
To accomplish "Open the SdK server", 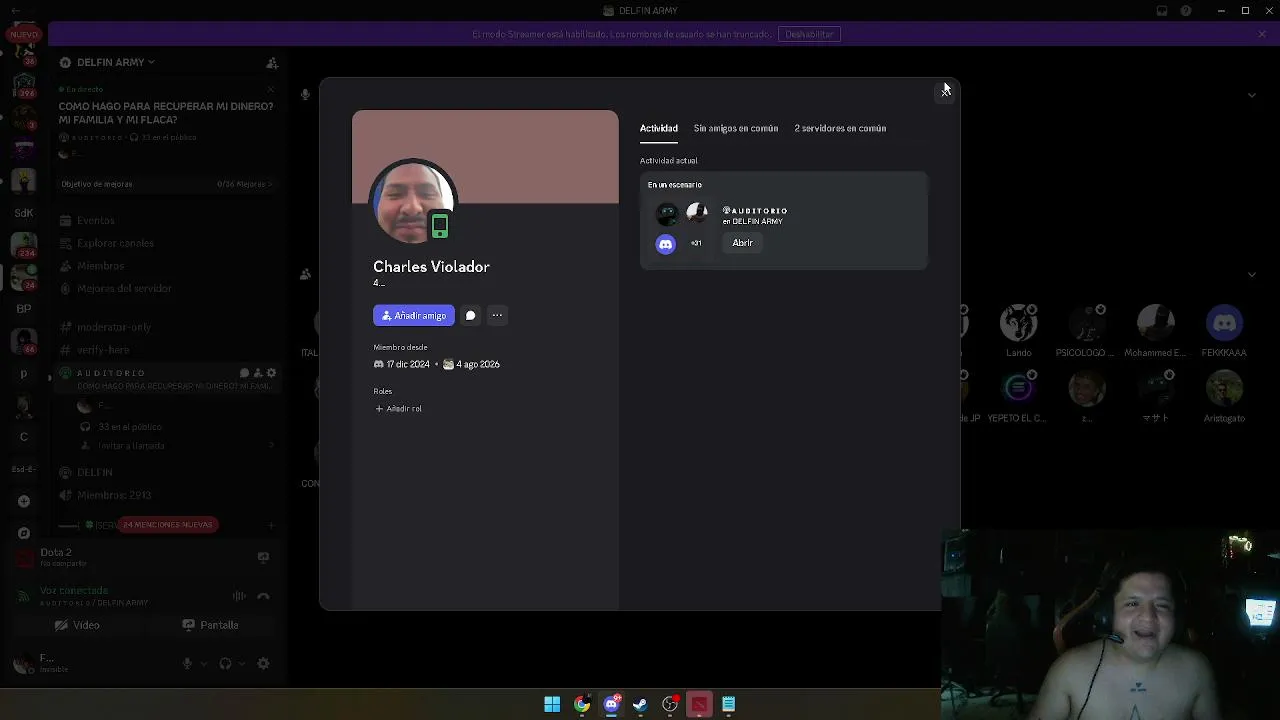I will (x=24, y=213).
